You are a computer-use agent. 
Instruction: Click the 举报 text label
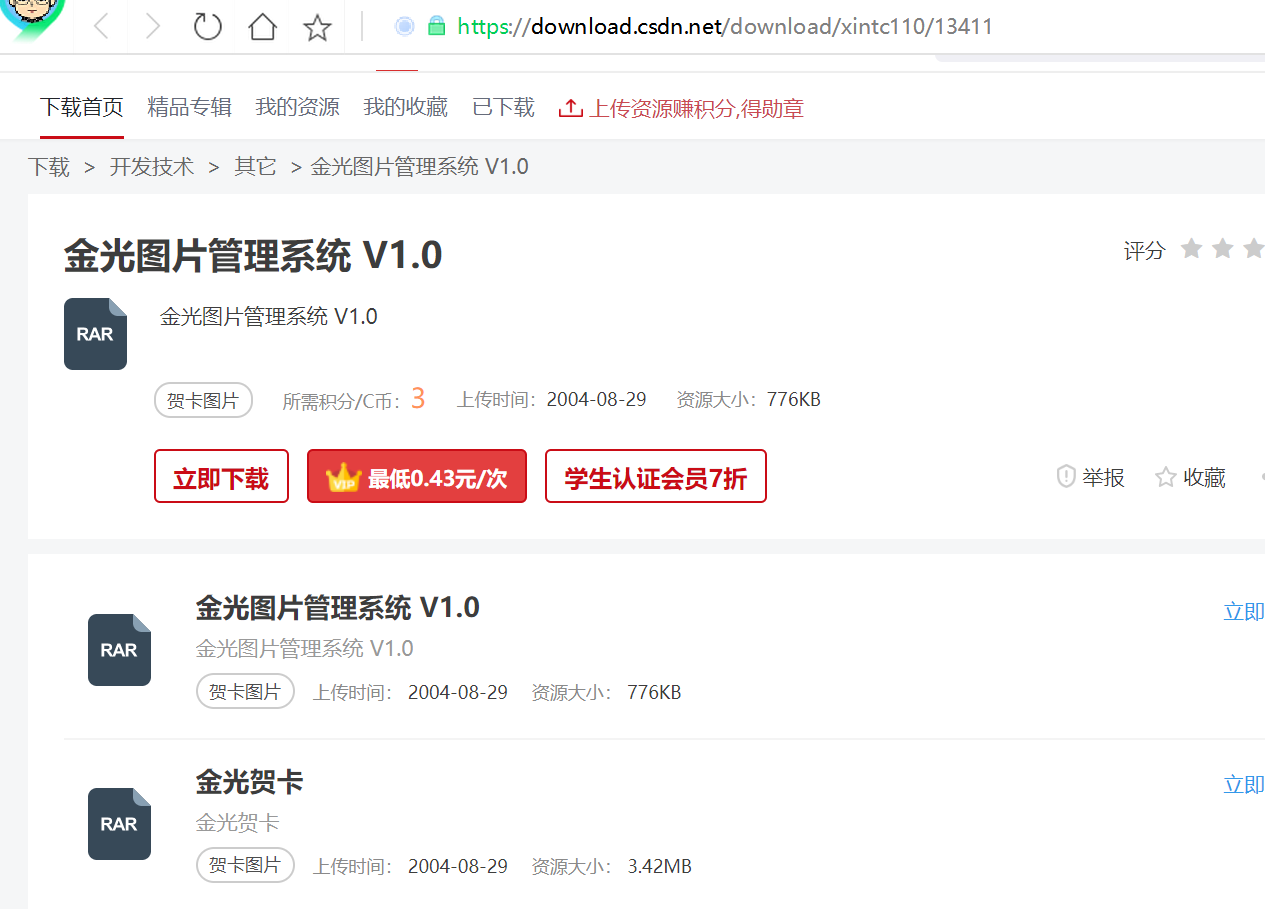click(x=1104, y=478)
